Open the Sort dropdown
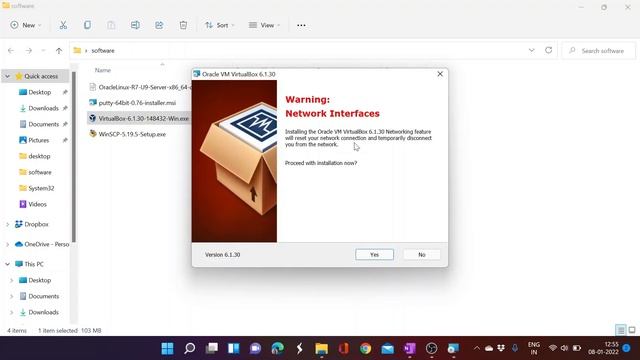The width and height of the screenshot is (640, 360). 220,25
